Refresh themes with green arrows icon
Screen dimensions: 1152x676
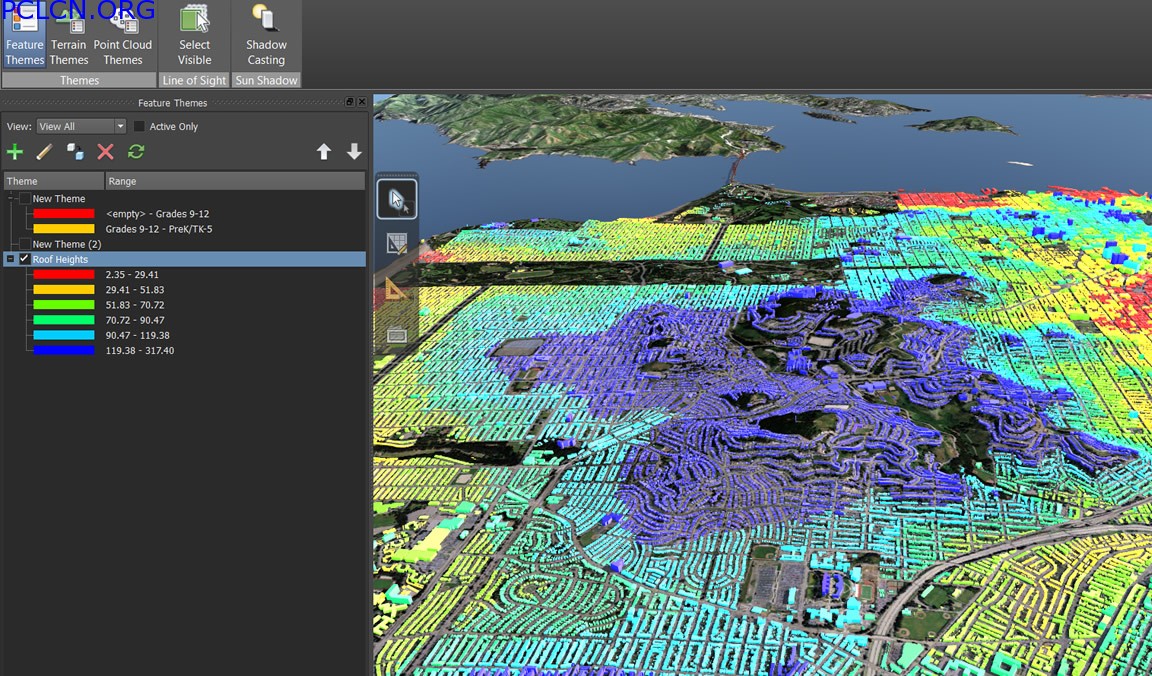(x=136, y=152)
